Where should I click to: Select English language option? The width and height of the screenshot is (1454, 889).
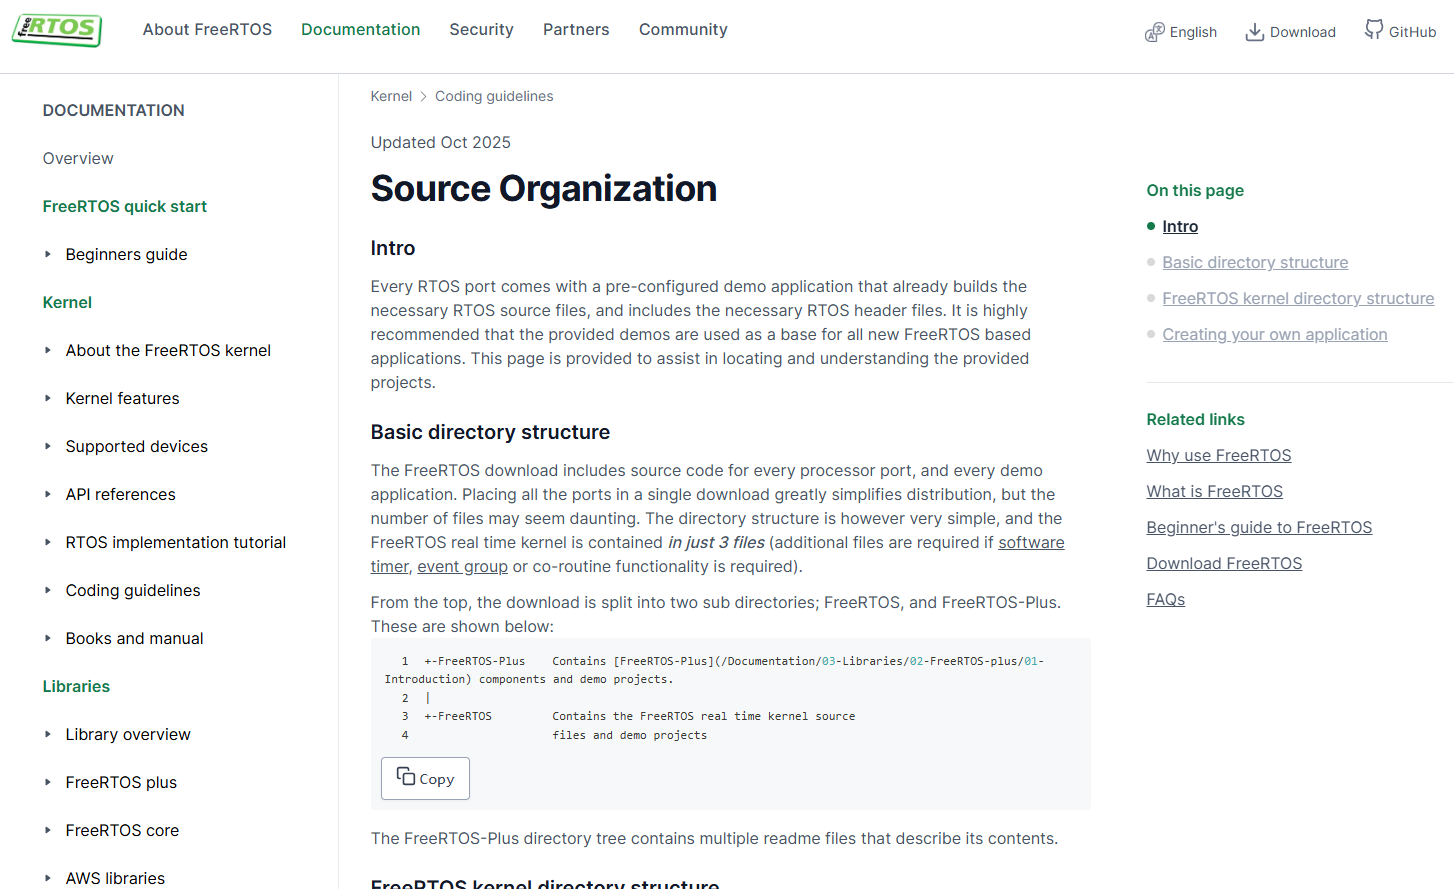point(1193,32)
